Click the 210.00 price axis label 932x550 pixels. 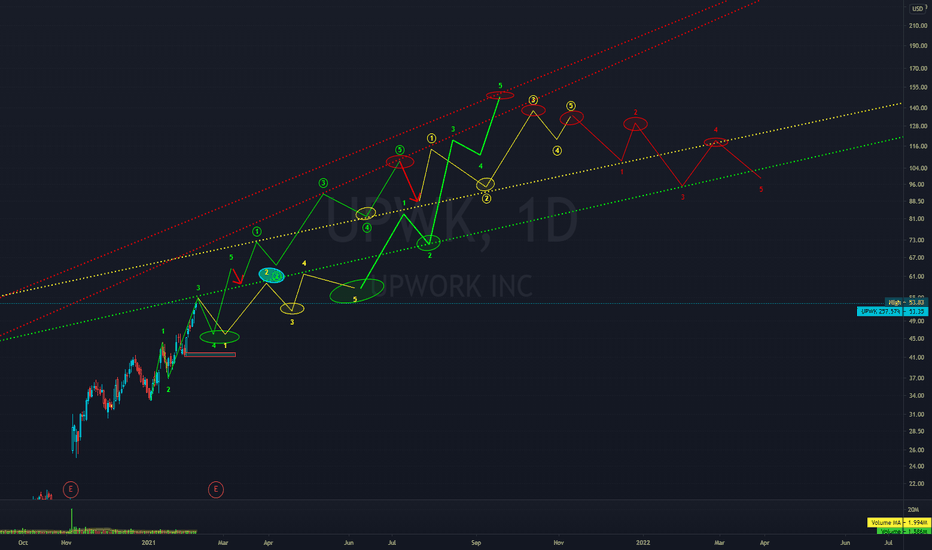pyautogui.click(x=918, y=26)
